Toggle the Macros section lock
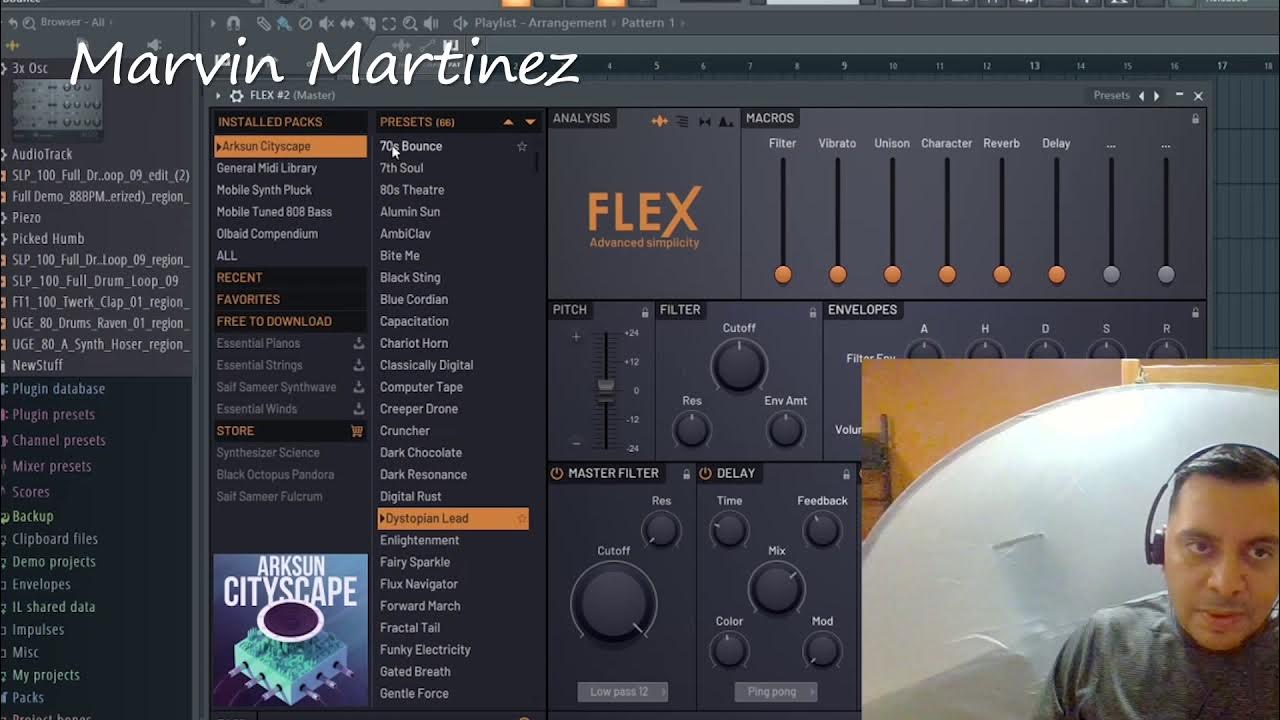Screen dimensions: 1280x720 point(1195,119)
